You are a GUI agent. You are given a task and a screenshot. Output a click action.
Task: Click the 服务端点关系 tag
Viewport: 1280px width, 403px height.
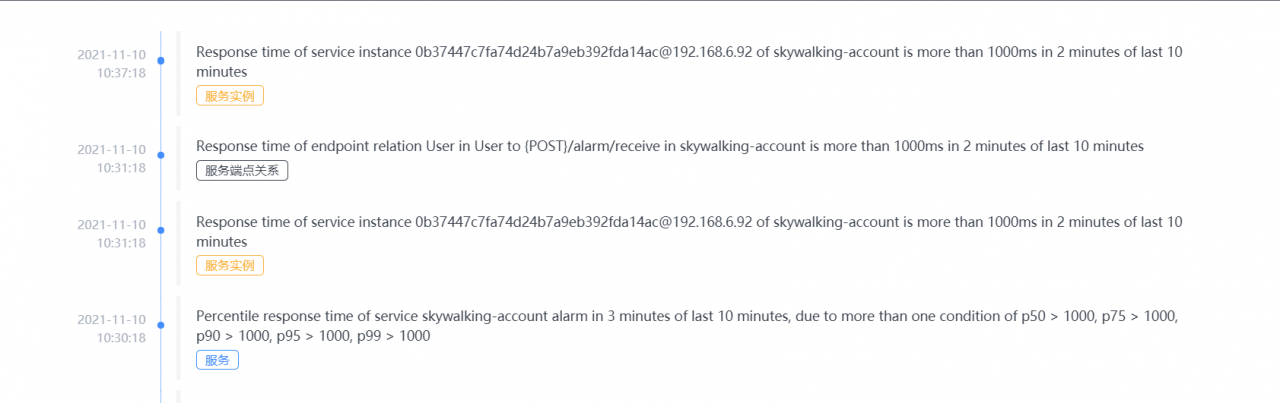[x=242, y=171]
